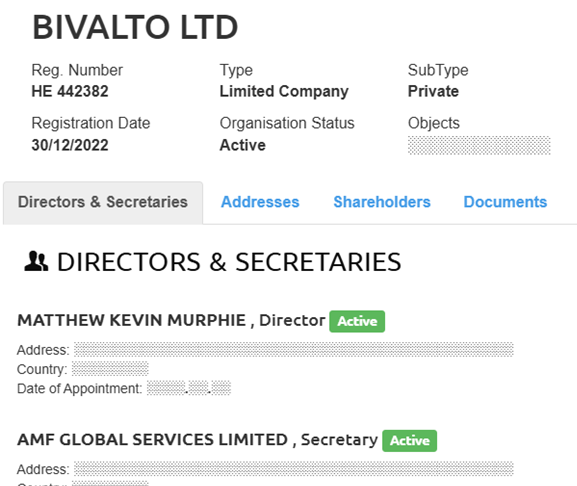
Task: Click the registration date 30/12/2022
Action: pos(70,145)
